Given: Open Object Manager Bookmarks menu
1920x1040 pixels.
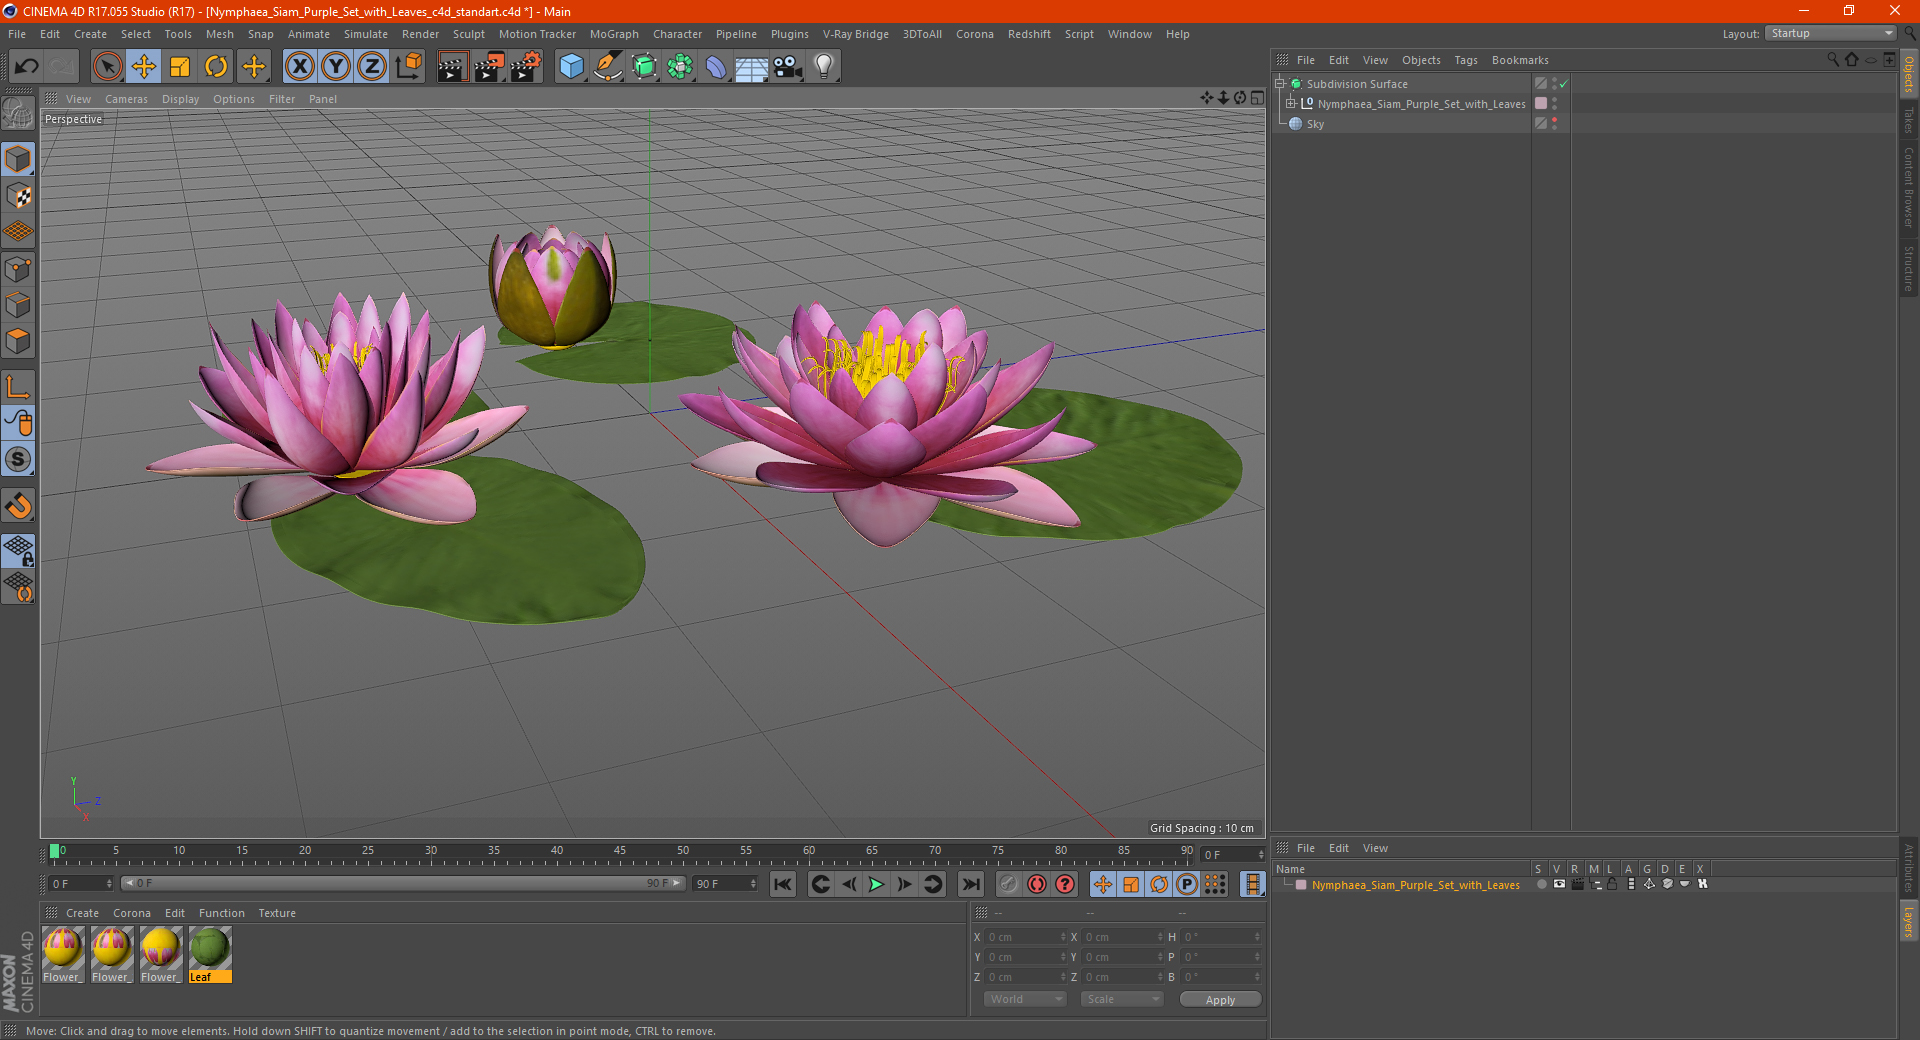Looking at the screenshot, I should (1519, 60).
